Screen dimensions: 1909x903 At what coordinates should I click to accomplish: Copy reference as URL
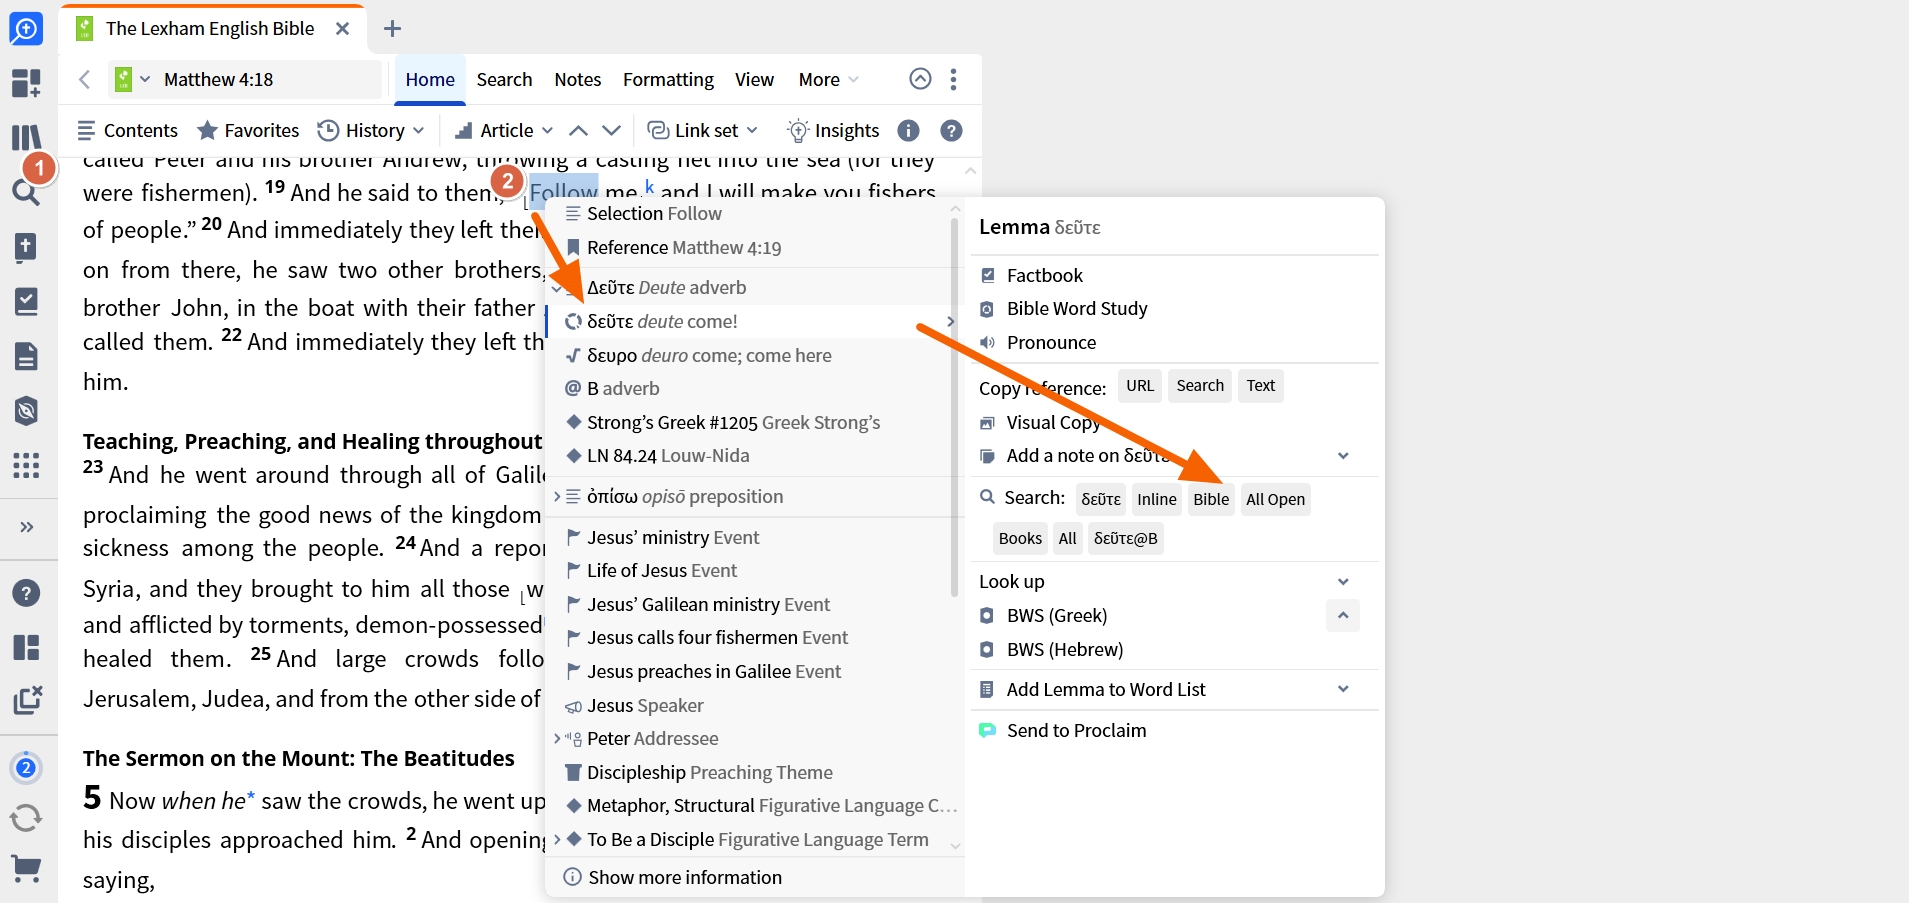coord(1140,386)
